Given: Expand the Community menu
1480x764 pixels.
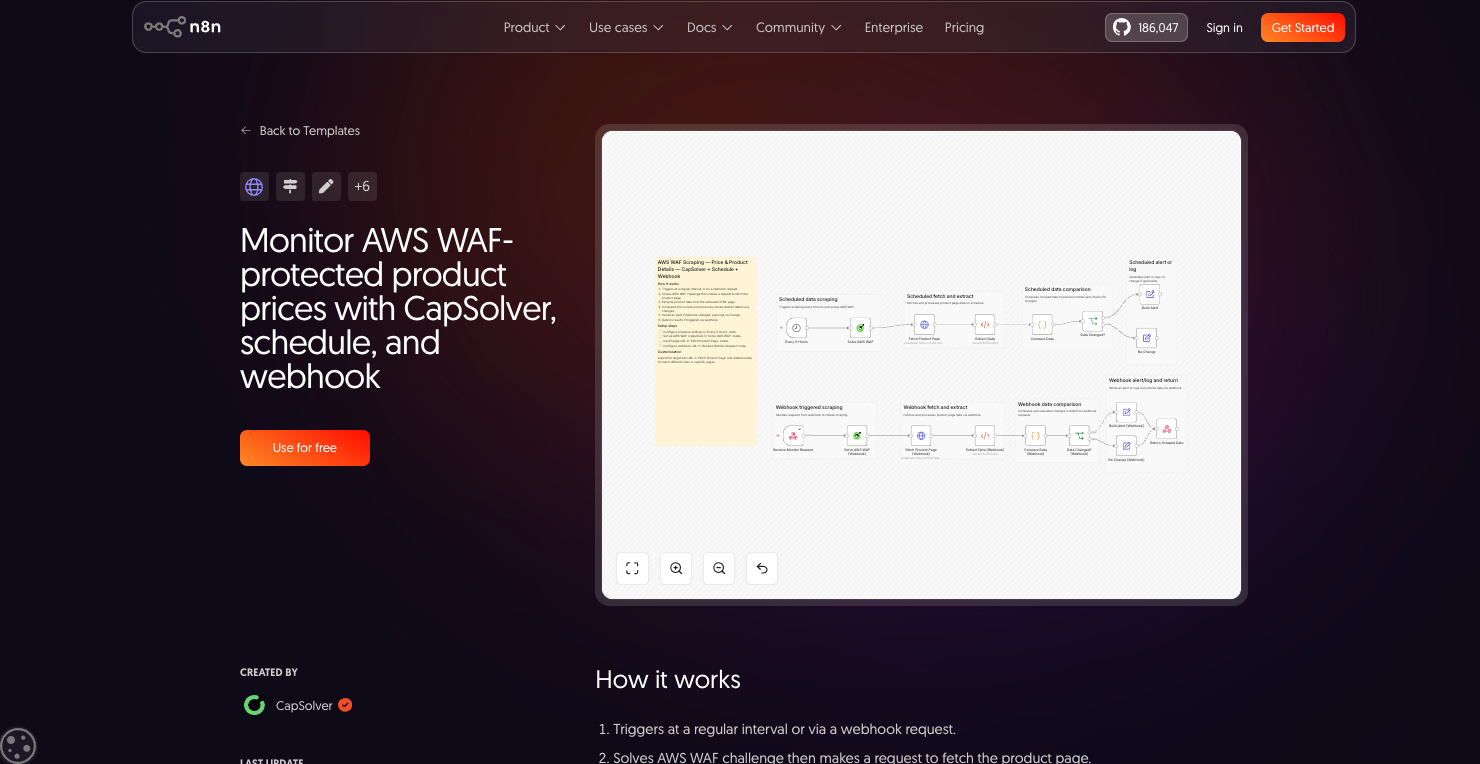Looking at the screenshot, I should coord(797,27).
